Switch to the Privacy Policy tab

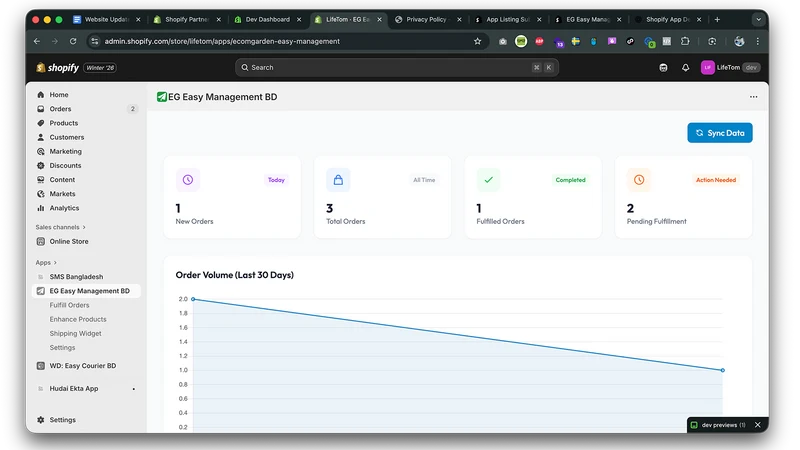pos(426,19)
